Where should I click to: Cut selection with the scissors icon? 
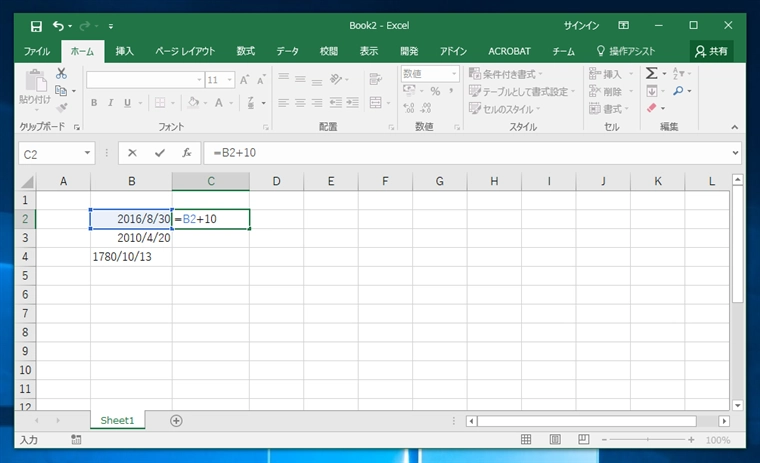(61, 74)
